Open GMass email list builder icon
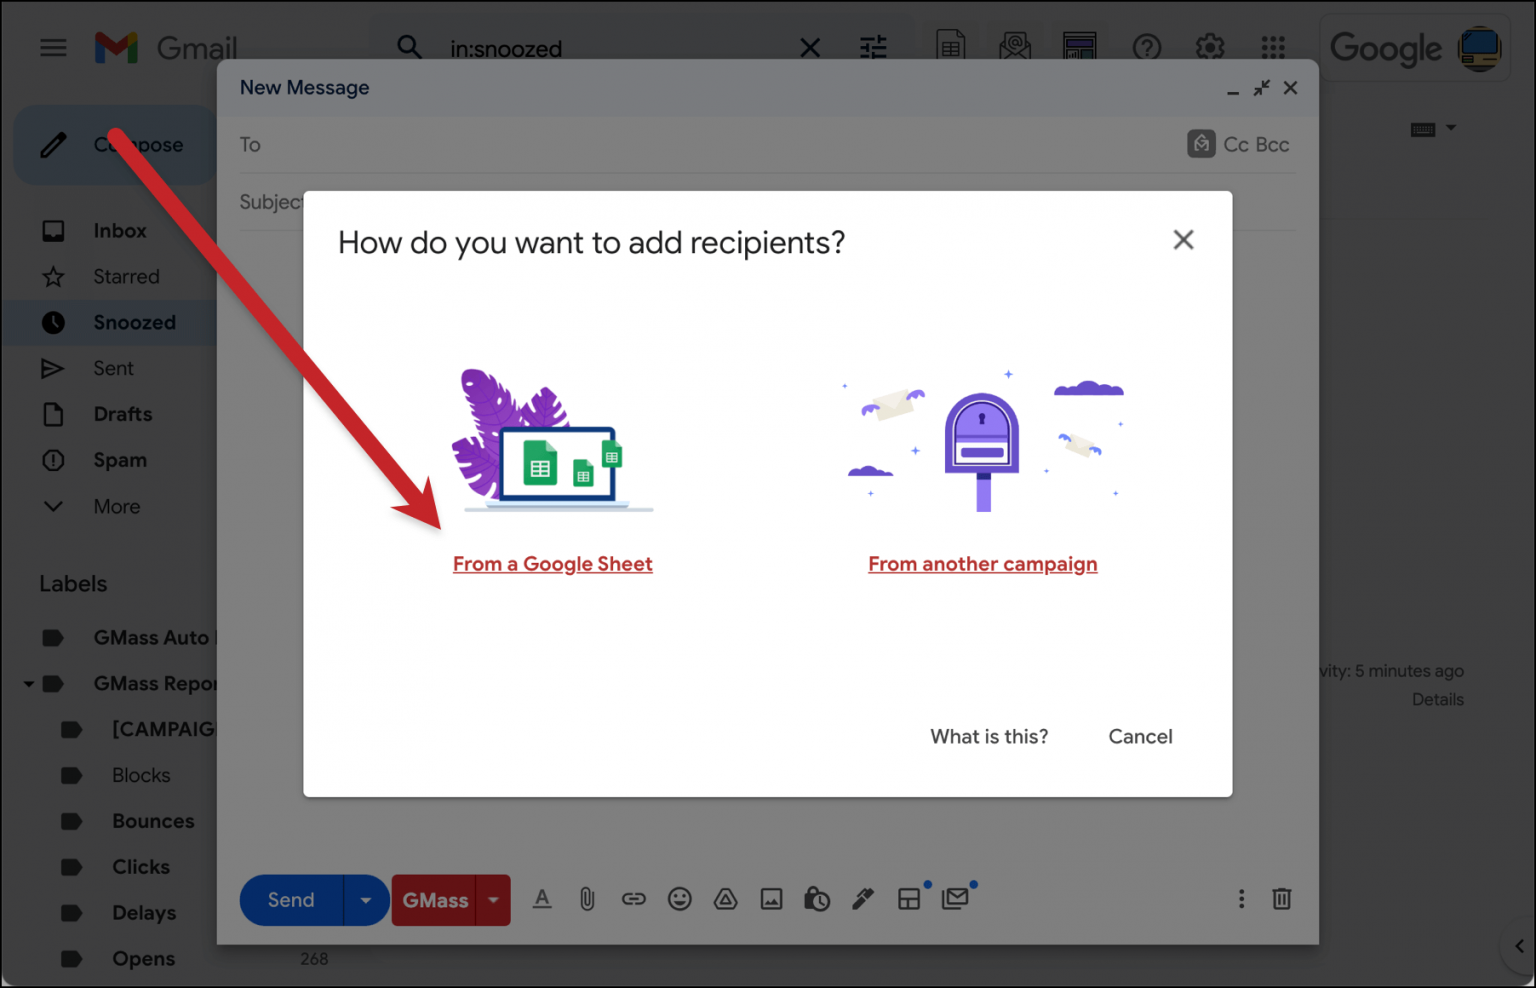The width and height of the screenshot is (1536, 988). pos(1015,47)
